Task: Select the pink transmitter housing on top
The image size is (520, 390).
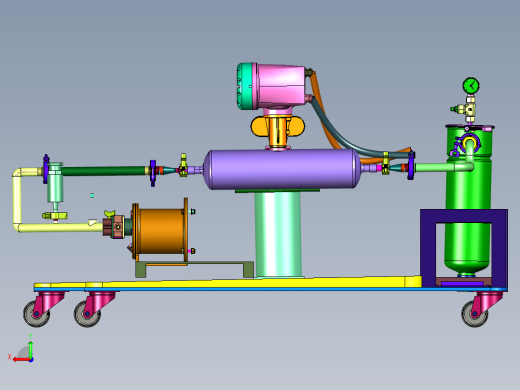Action: (282, 86)
